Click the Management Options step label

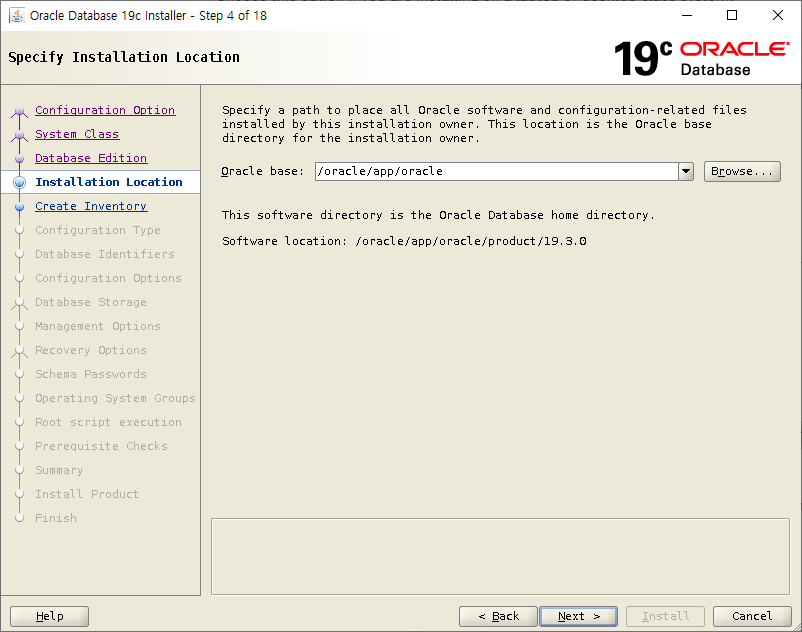(98, 326)
